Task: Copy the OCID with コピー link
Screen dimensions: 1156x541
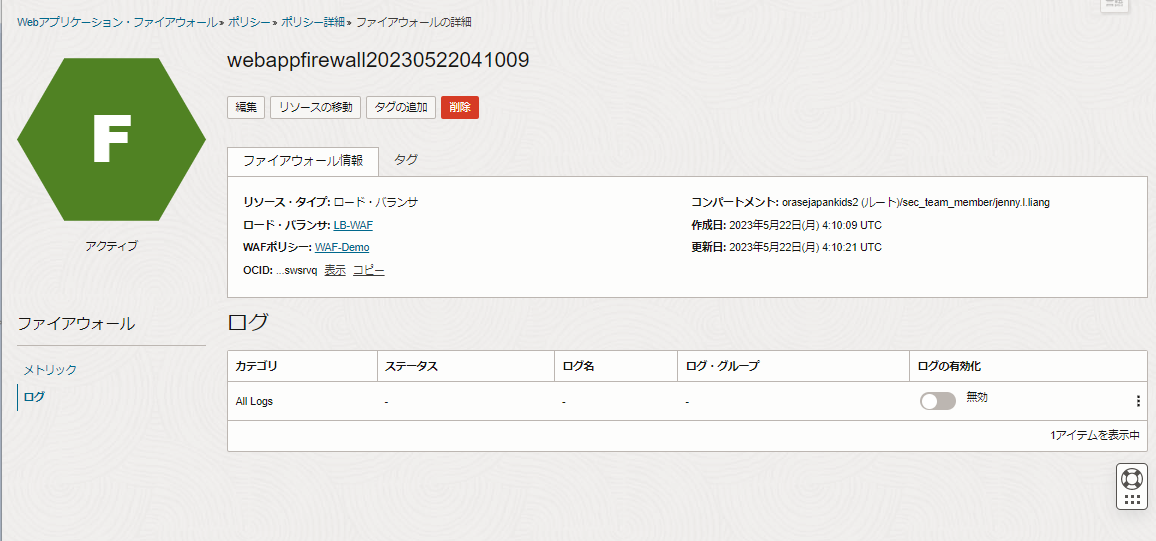Action: [368, 270]
